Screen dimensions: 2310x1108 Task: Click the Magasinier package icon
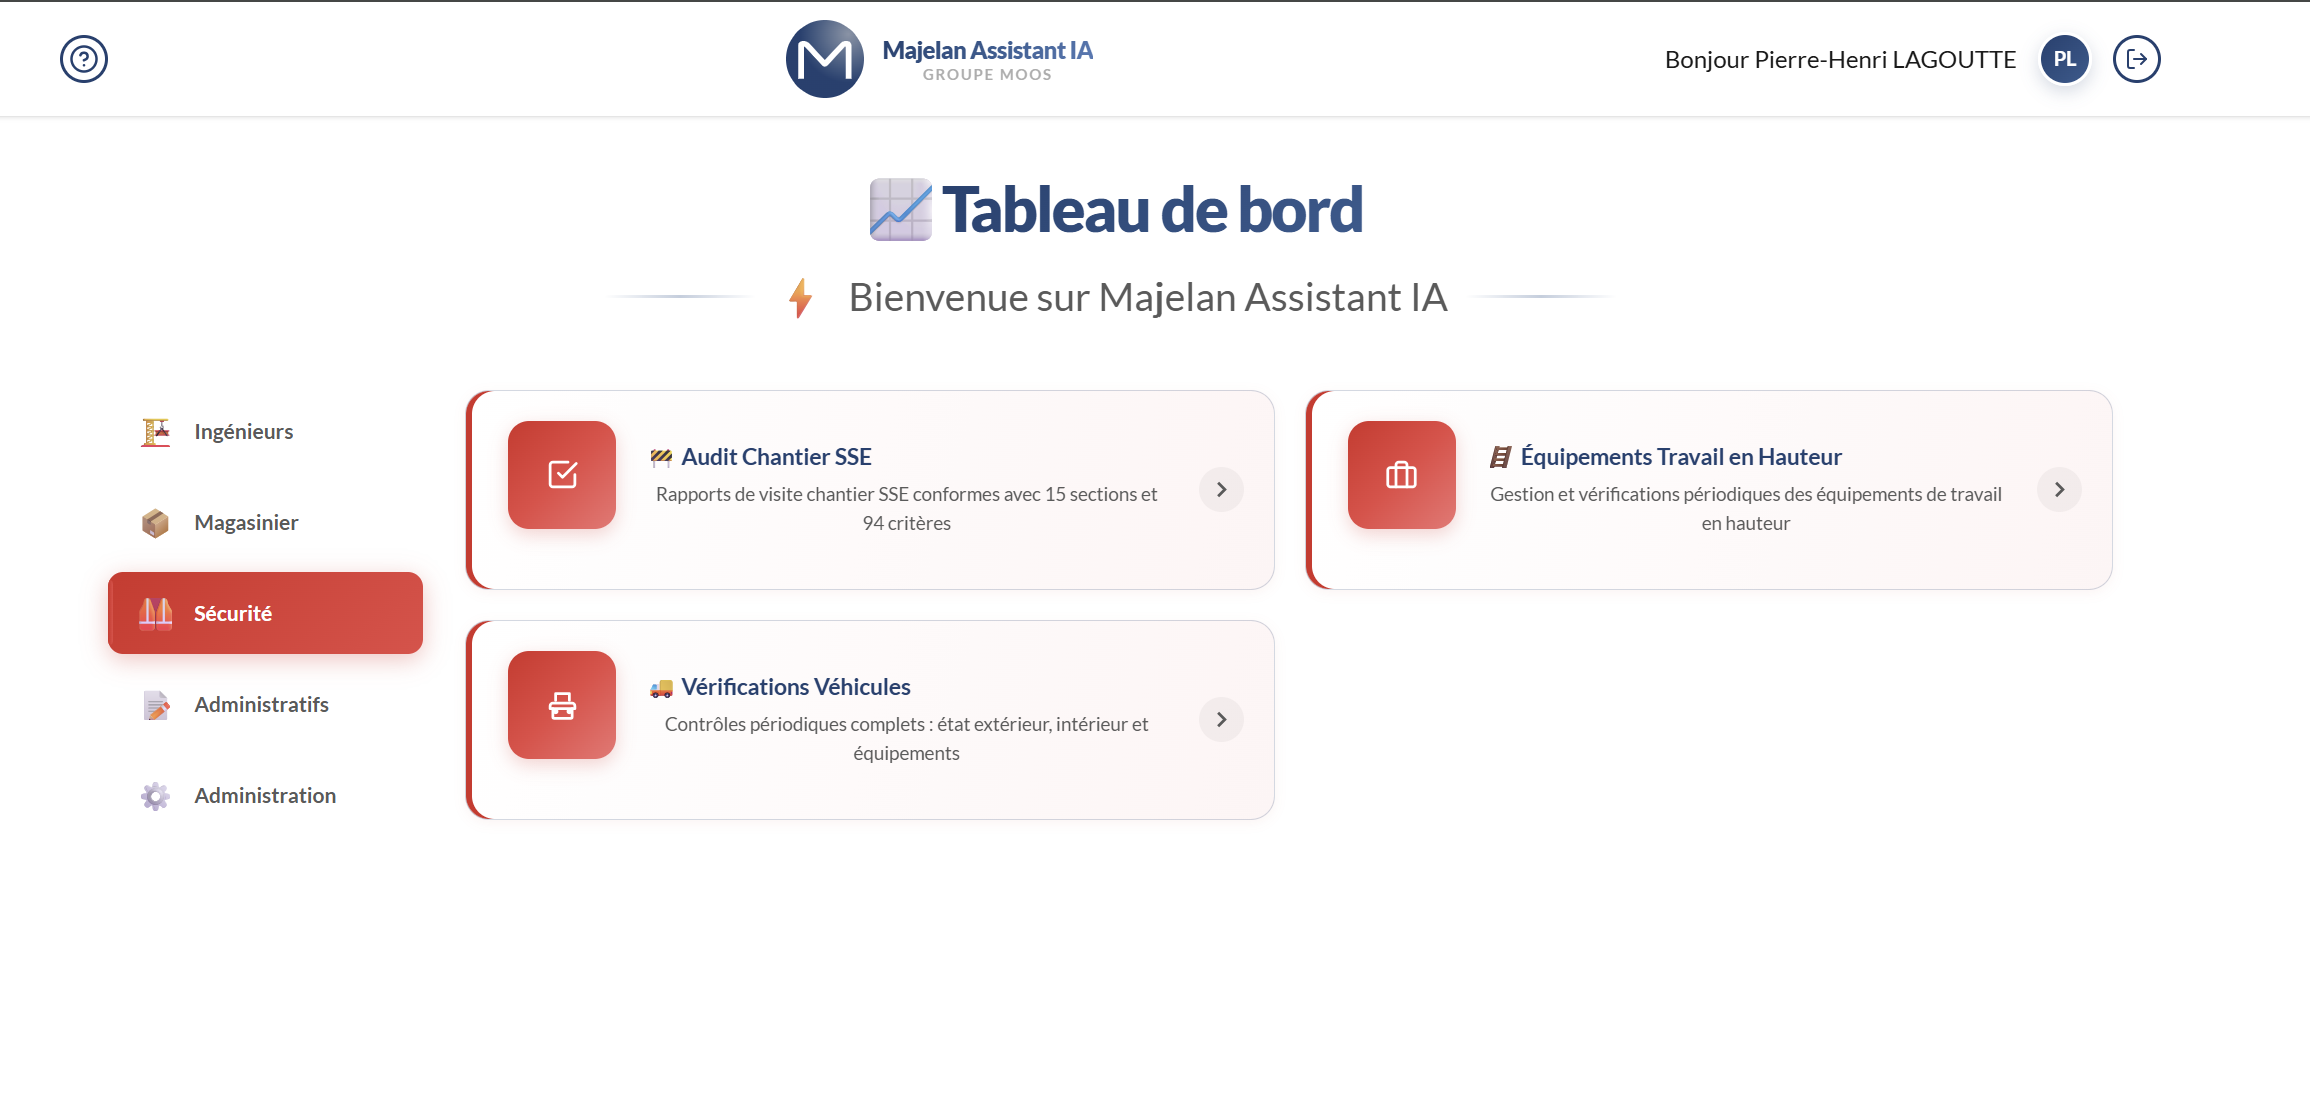click(155, 522)
